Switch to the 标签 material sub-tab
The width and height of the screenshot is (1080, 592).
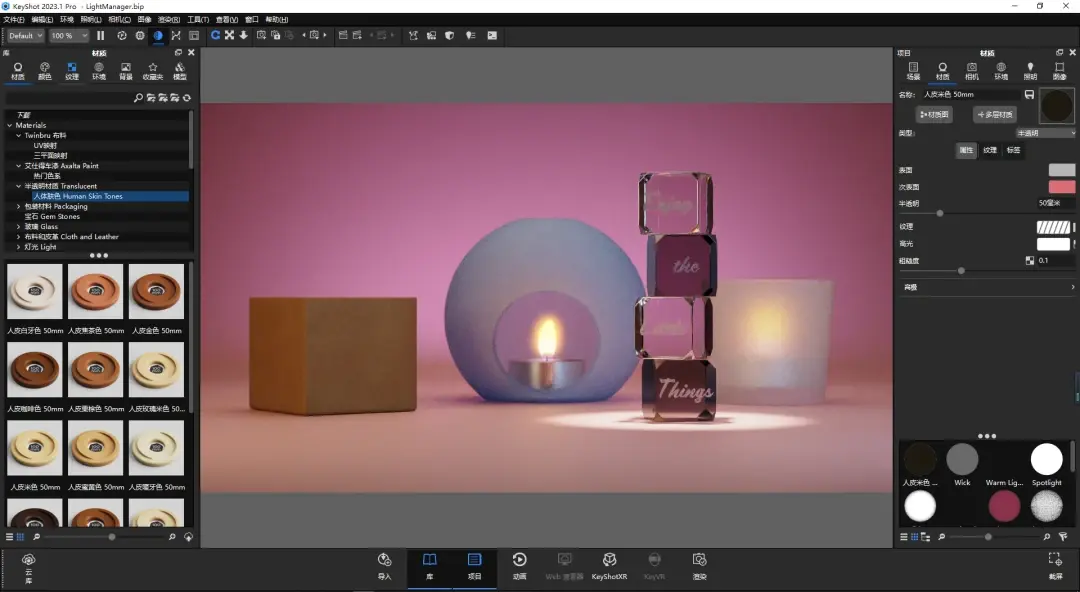point(1014,150)
